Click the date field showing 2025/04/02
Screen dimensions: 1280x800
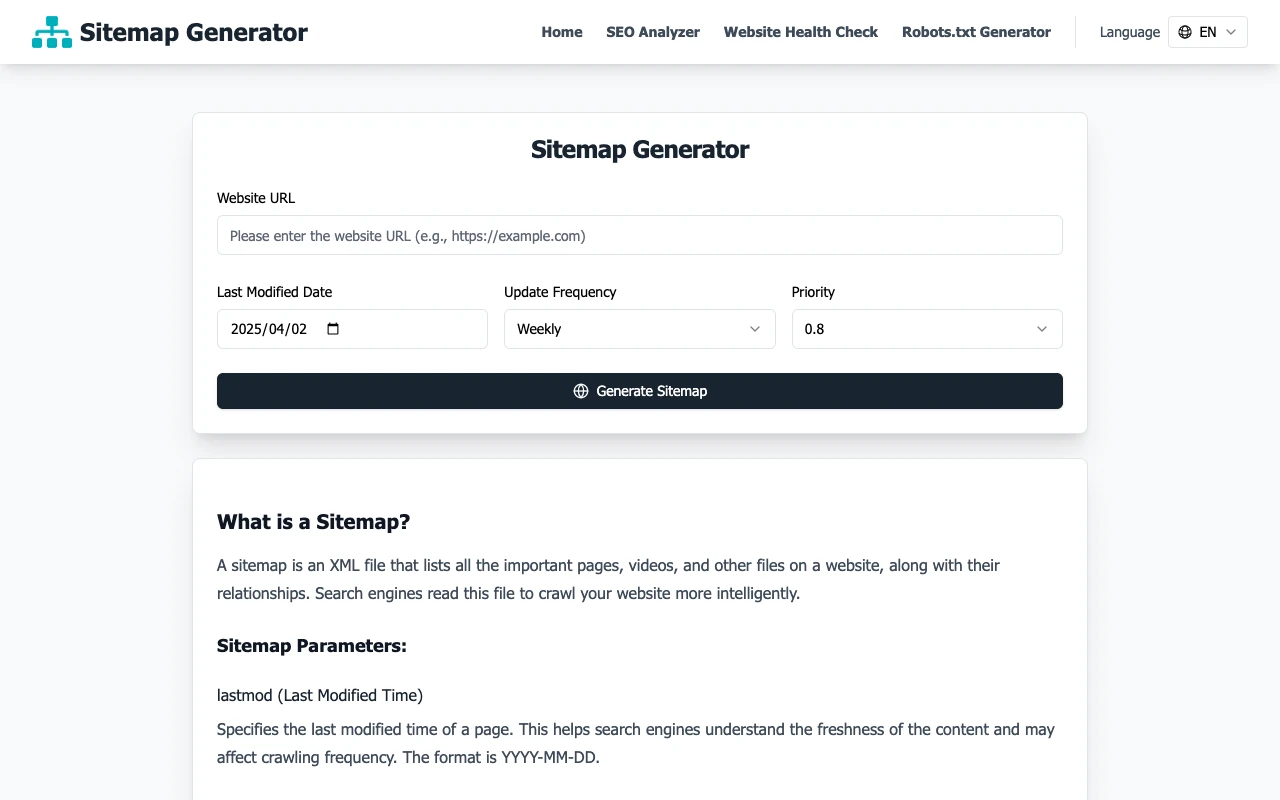(x=270, y=328)
